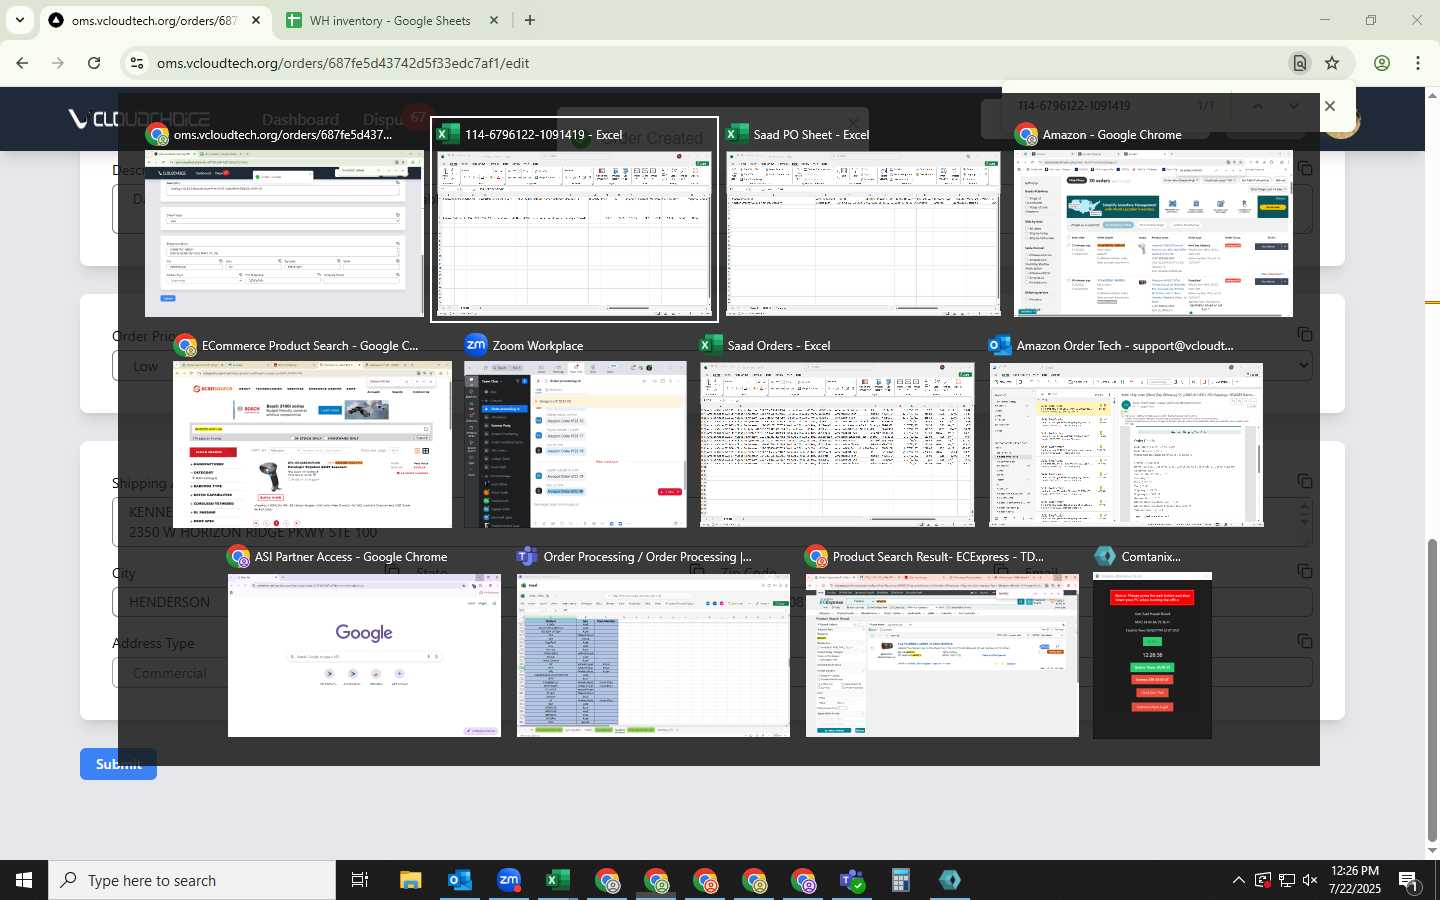Switch to the Comtanix window thumbnail

pyautogui.click(x=1152, y=644)
